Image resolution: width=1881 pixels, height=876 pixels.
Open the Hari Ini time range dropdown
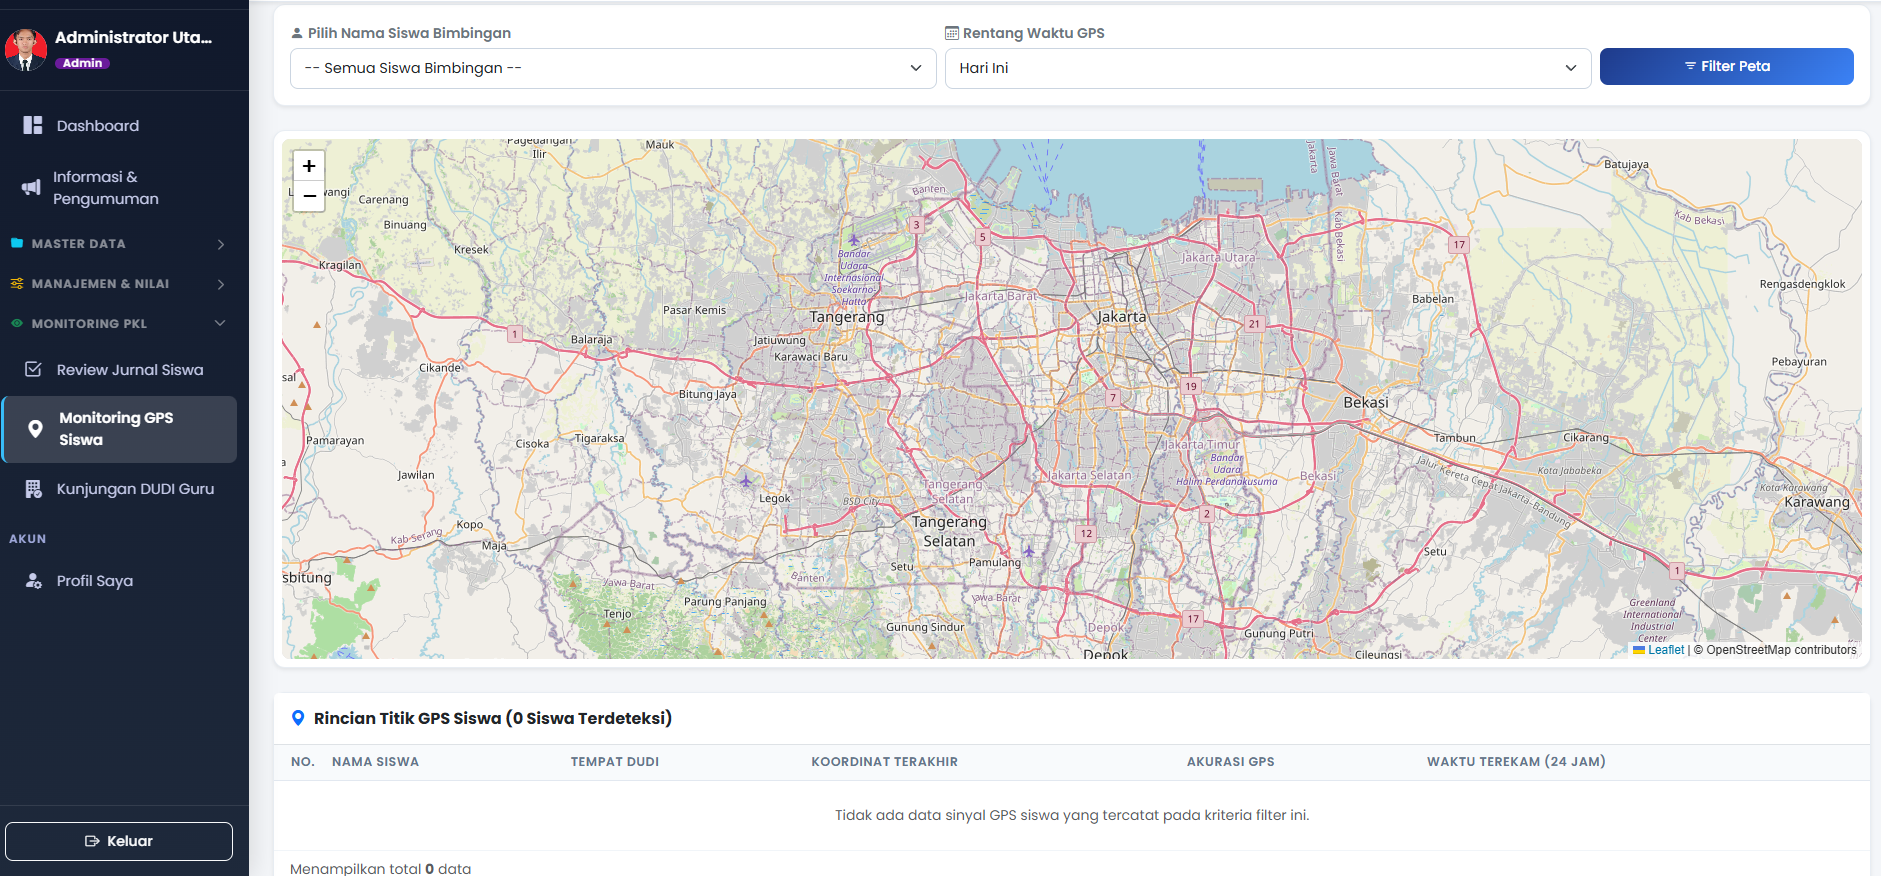pos(1268,68)
